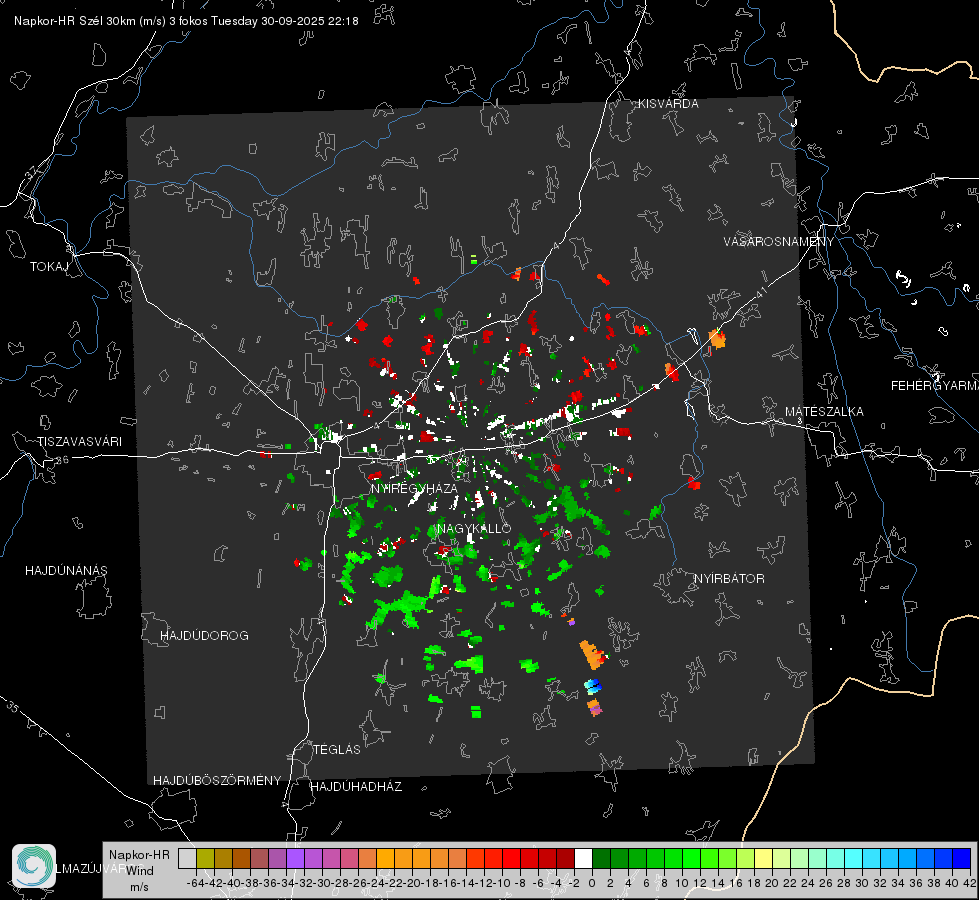Click the NYÍRBÁTOR map label
This screenshot has height=900, width=979.
click(x=729, y=578)
